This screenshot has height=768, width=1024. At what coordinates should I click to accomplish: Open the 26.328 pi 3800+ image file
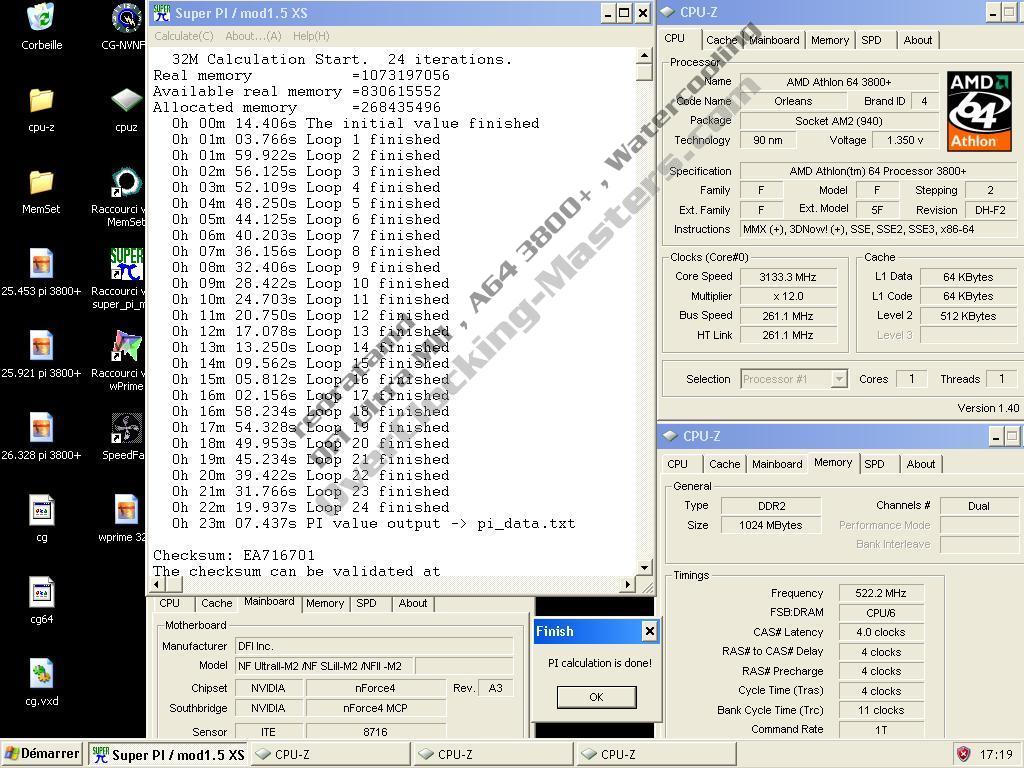tap(41, 428)
